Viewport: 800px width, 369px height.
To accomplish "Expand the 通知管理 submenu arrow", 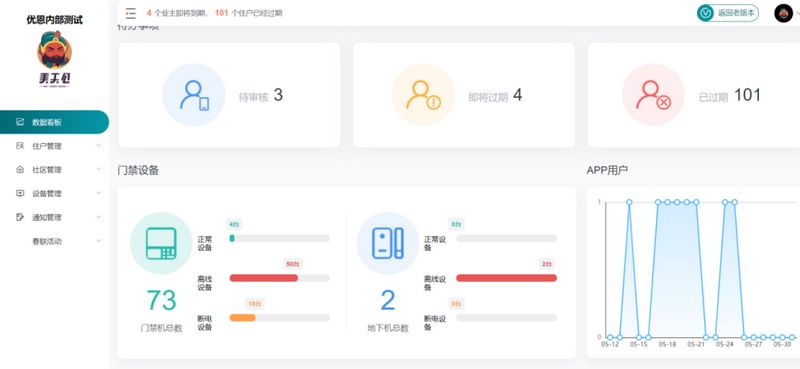I will coord(98,217).
